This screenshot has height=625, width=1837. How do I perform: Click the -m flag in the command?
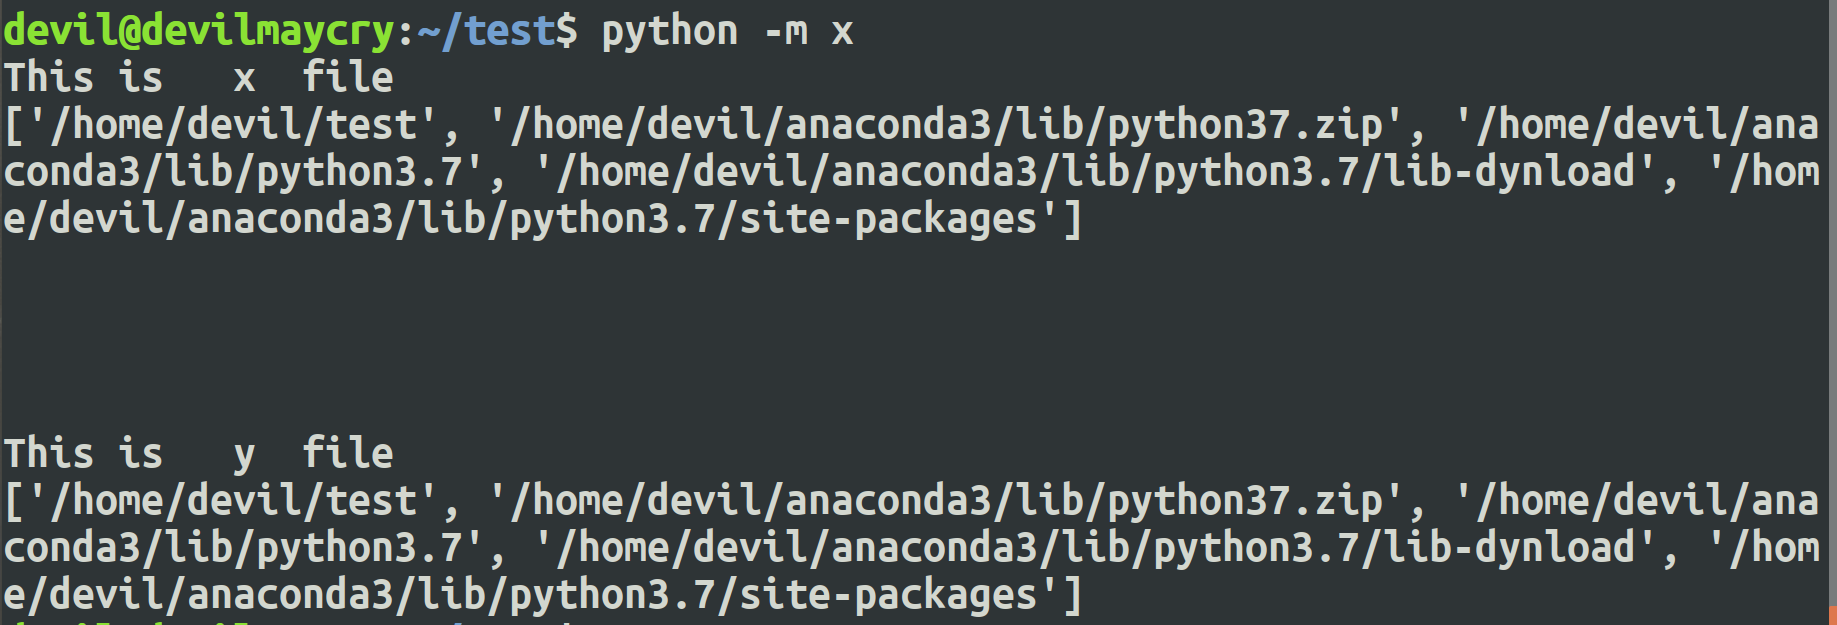[x=786, y=31]
